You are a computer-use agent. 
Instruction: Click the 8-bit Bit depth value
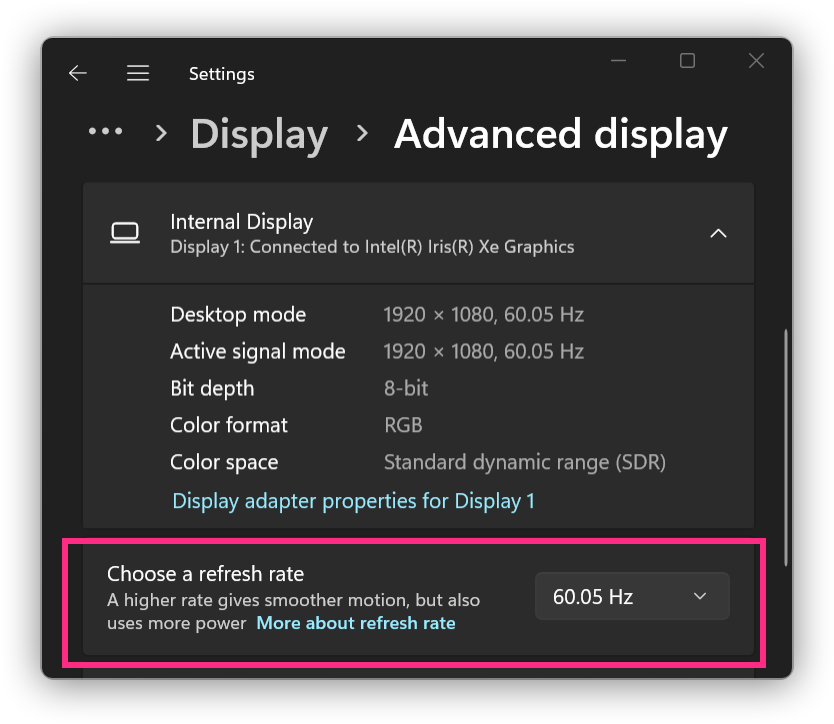(x=406, y=388)
